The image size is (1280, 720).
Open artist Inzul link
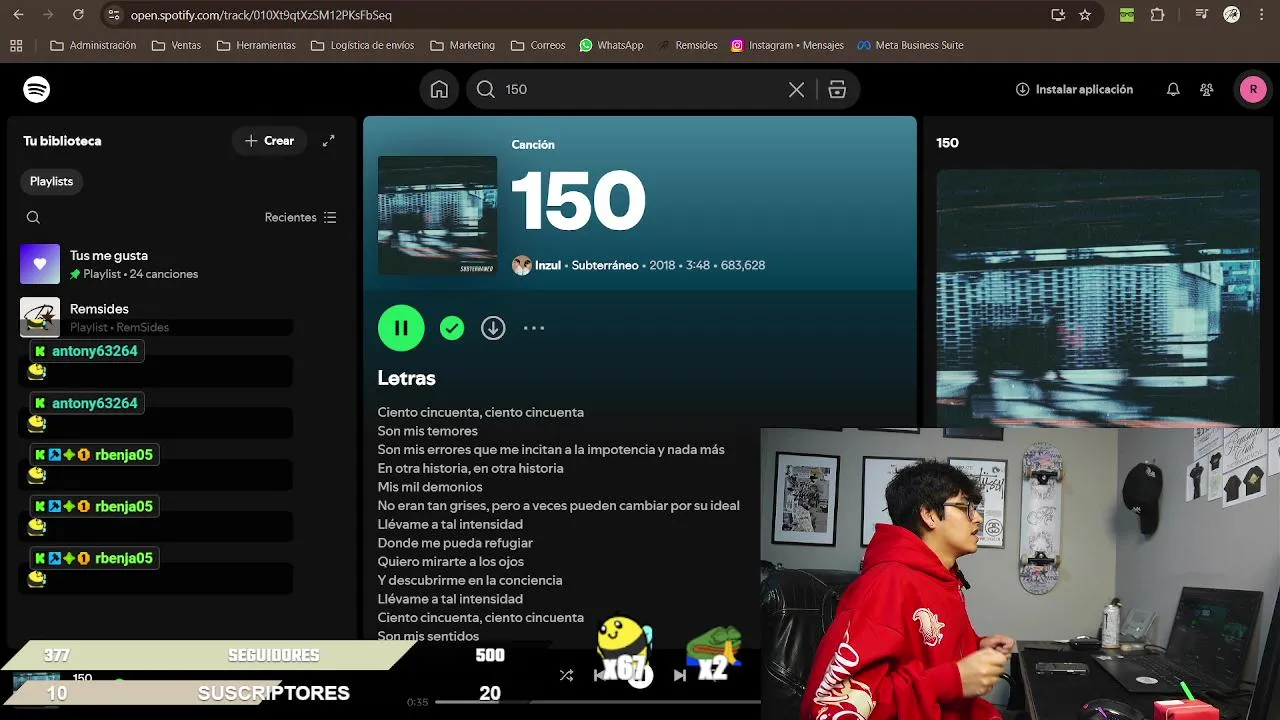point(547,265)
